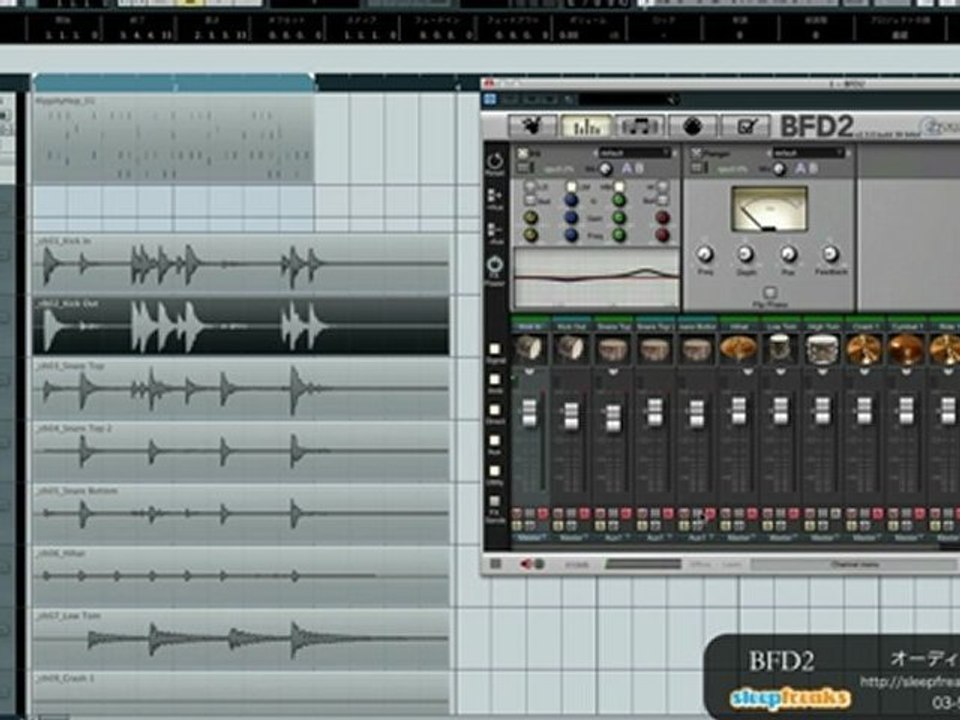Click the Flanger Pos knob
Image resolution: width=960 pixels, height=720 pixels.
(x=789, y=253)
